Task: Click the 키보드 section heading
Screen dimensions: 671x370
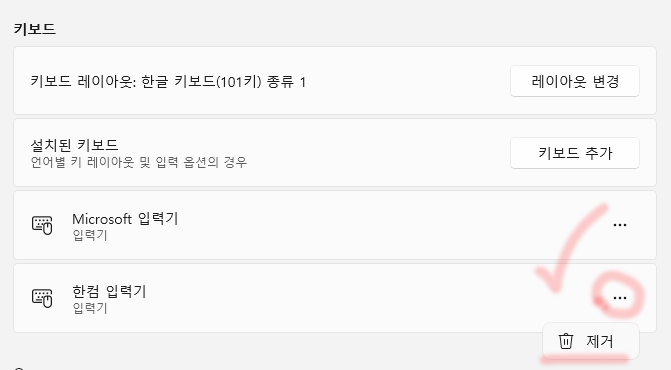Action: pos(35,29)
